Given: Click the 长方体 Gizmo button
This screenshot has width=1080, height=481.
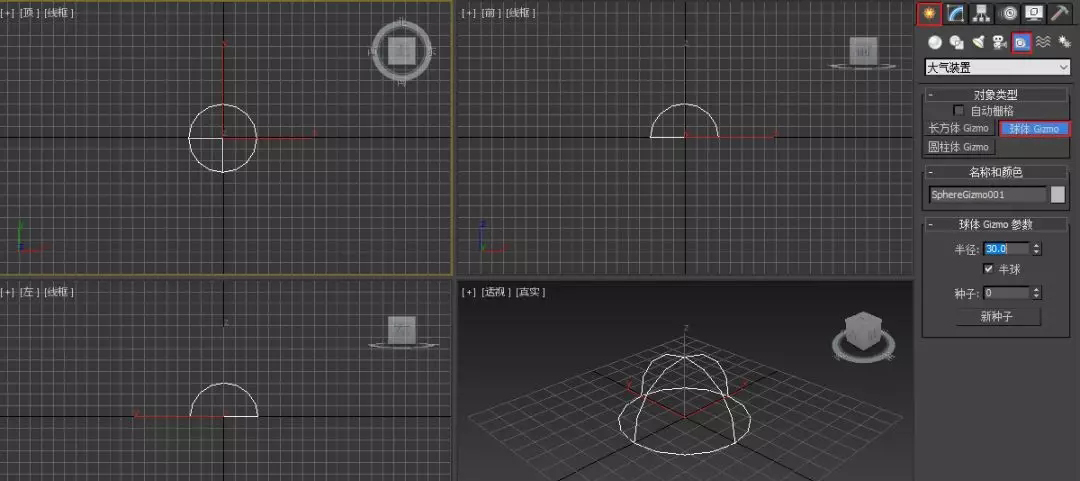Looking at the screenshot, I should (x=959, y=129).
